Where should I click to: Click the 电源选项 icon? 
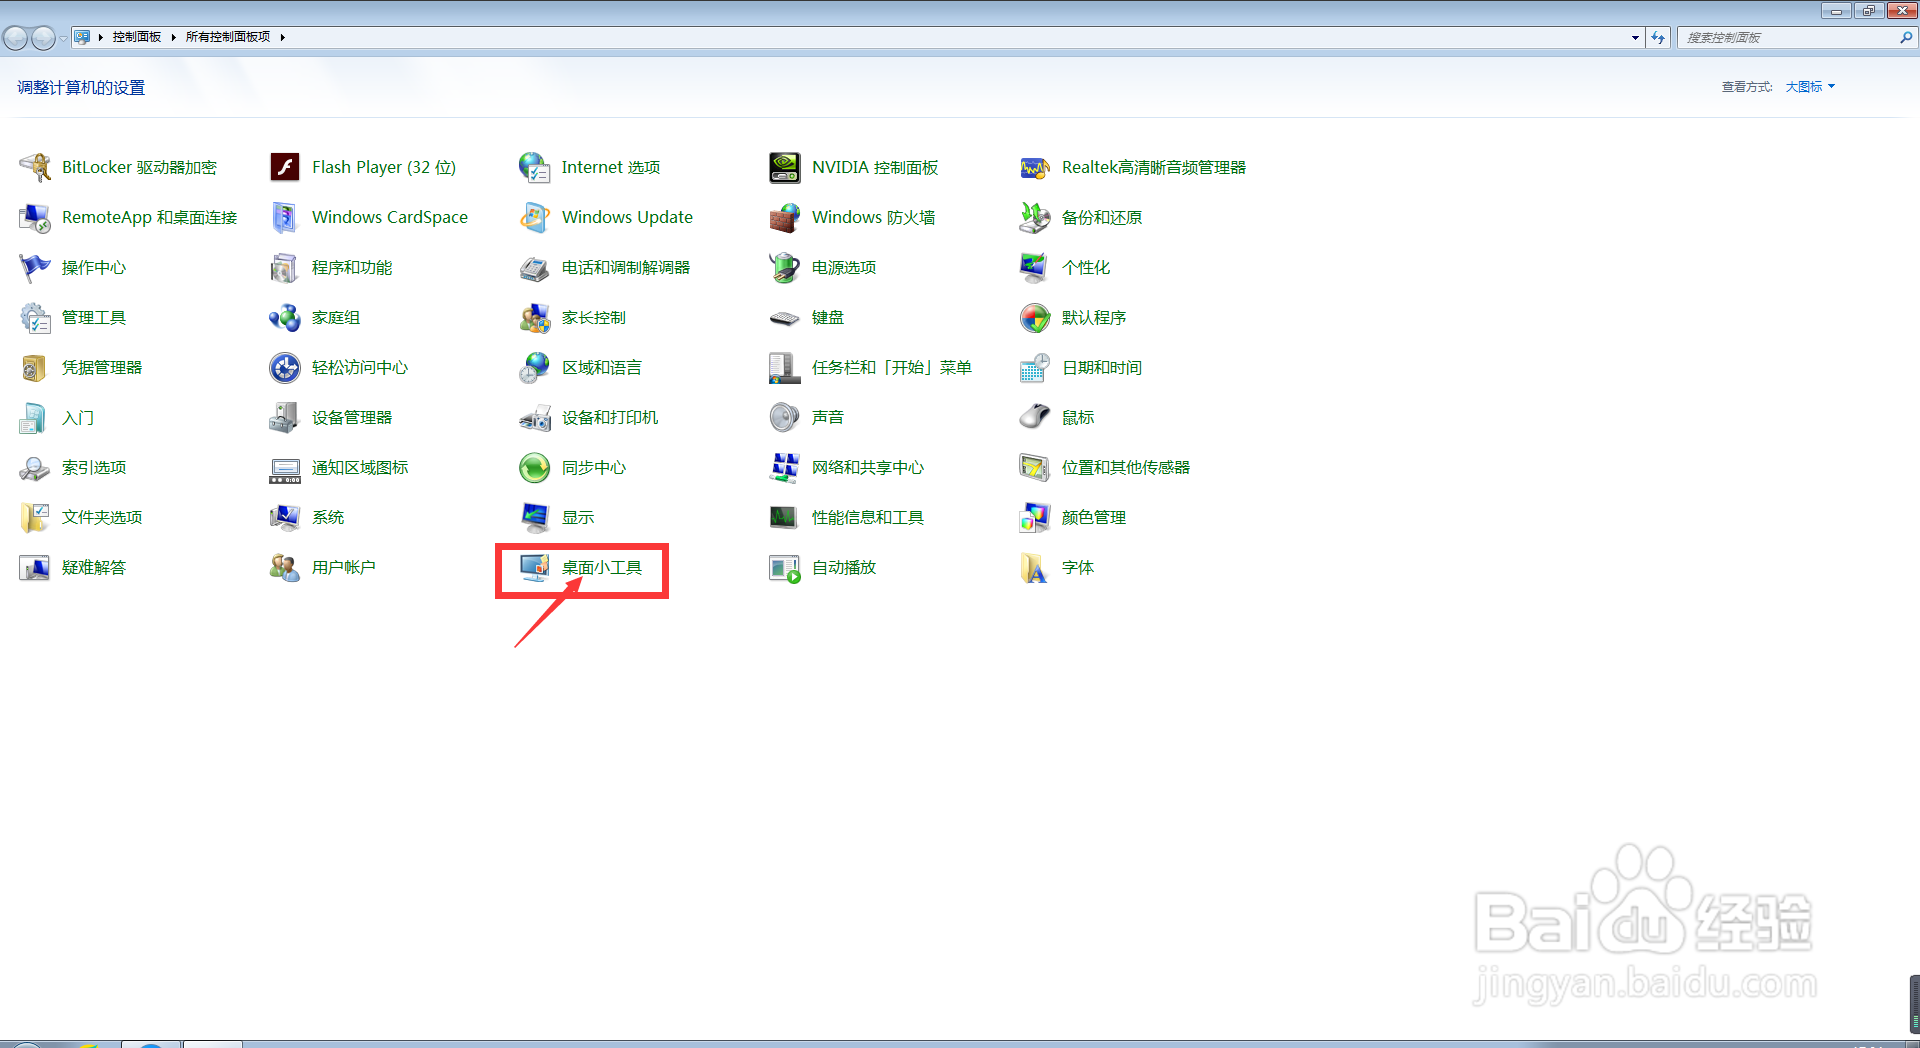click(x=785, y=267)
